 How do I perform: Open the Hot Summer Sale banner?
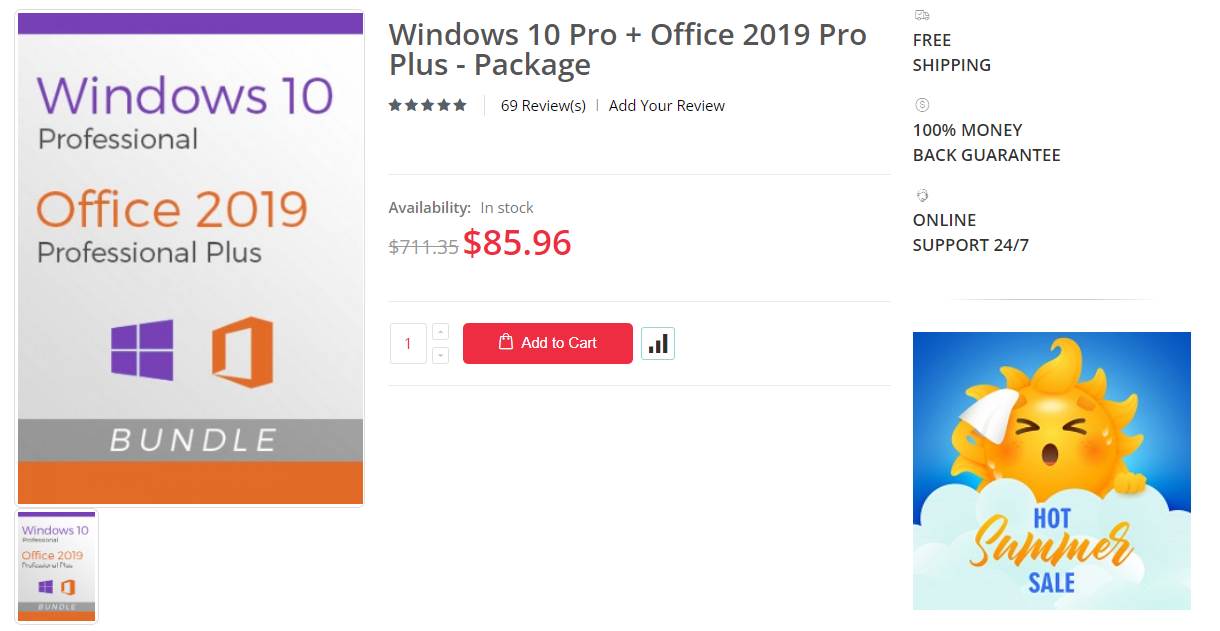click(1051, 471)
